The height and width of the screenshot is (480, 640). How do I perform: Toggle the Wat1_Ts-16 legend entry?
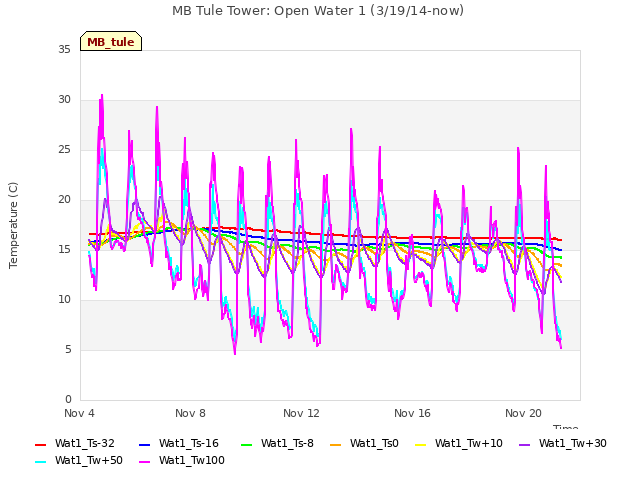point(179,444)
